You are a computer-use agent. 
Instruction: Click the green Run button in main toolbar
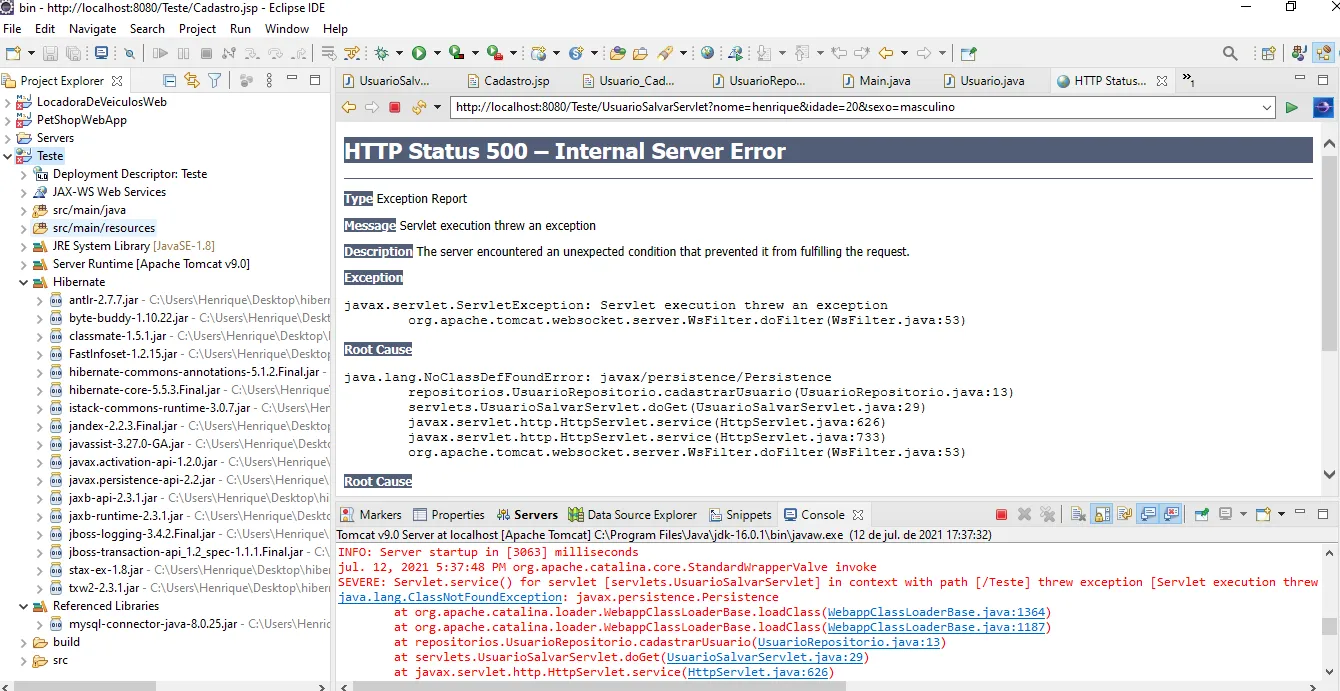click(x=419, y=53)
